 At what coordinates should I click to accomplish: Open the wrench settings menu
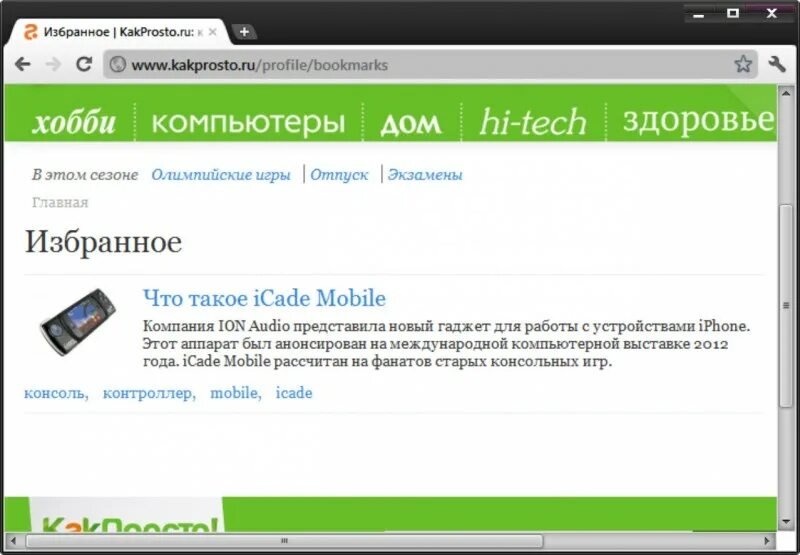[x=777, y=64]
